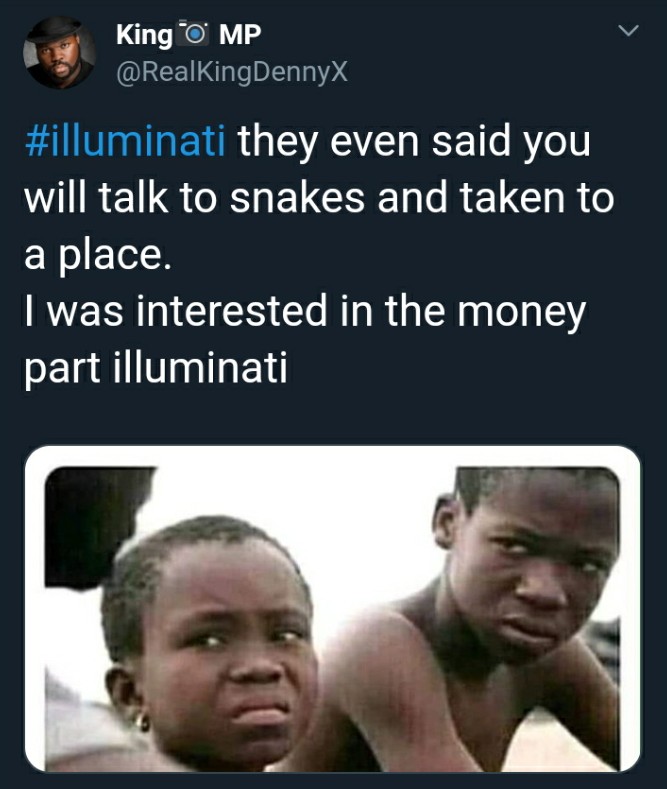Click the line 'will talk to snakes and taken to'
The height and width of the screenshot is (789, 667).
click(319, 197)
